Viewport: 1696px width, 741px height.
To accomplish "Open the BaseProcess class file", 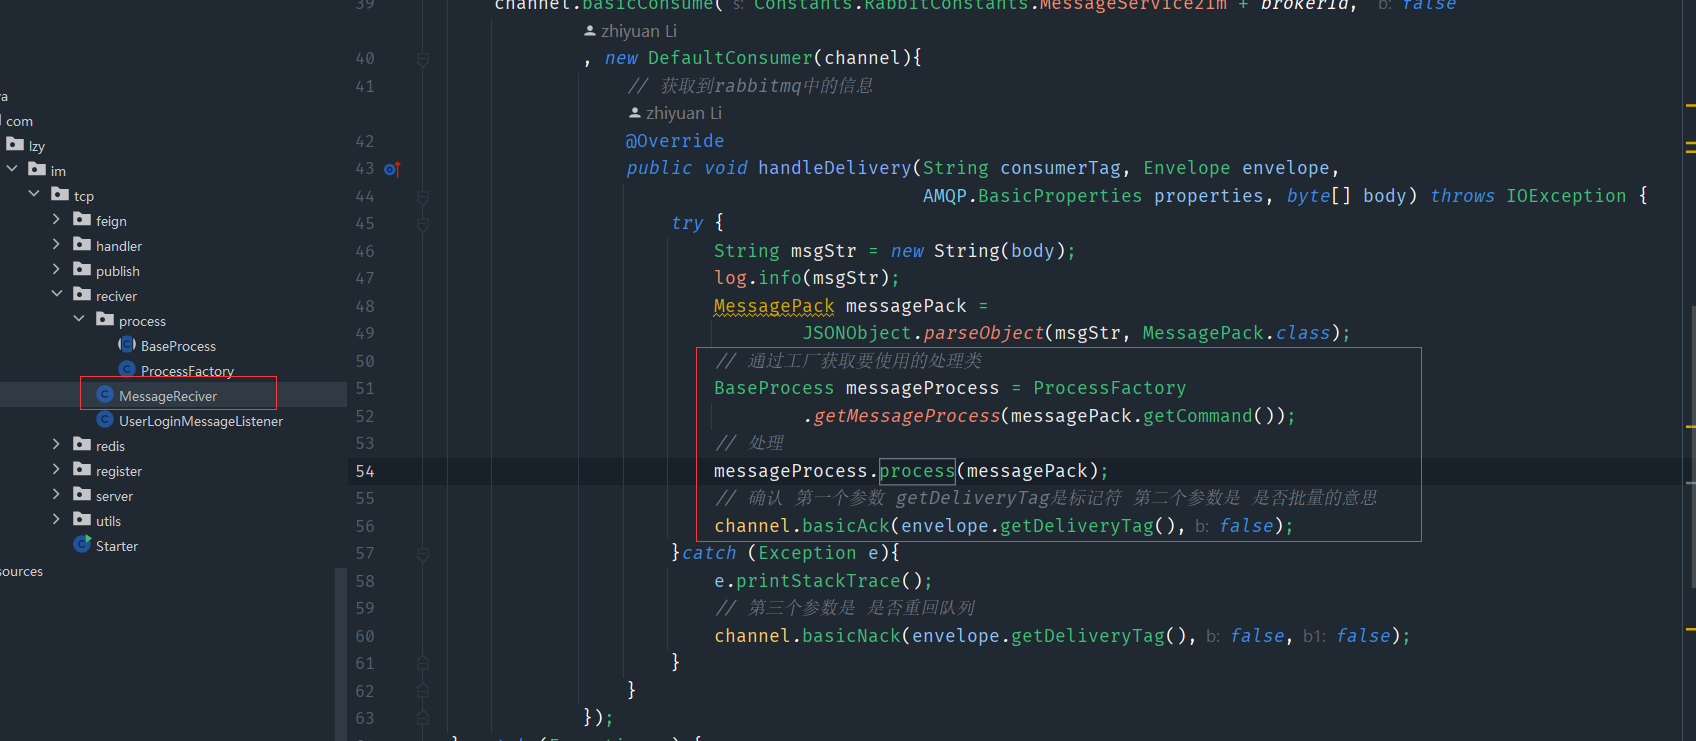I will click(178, 346).
